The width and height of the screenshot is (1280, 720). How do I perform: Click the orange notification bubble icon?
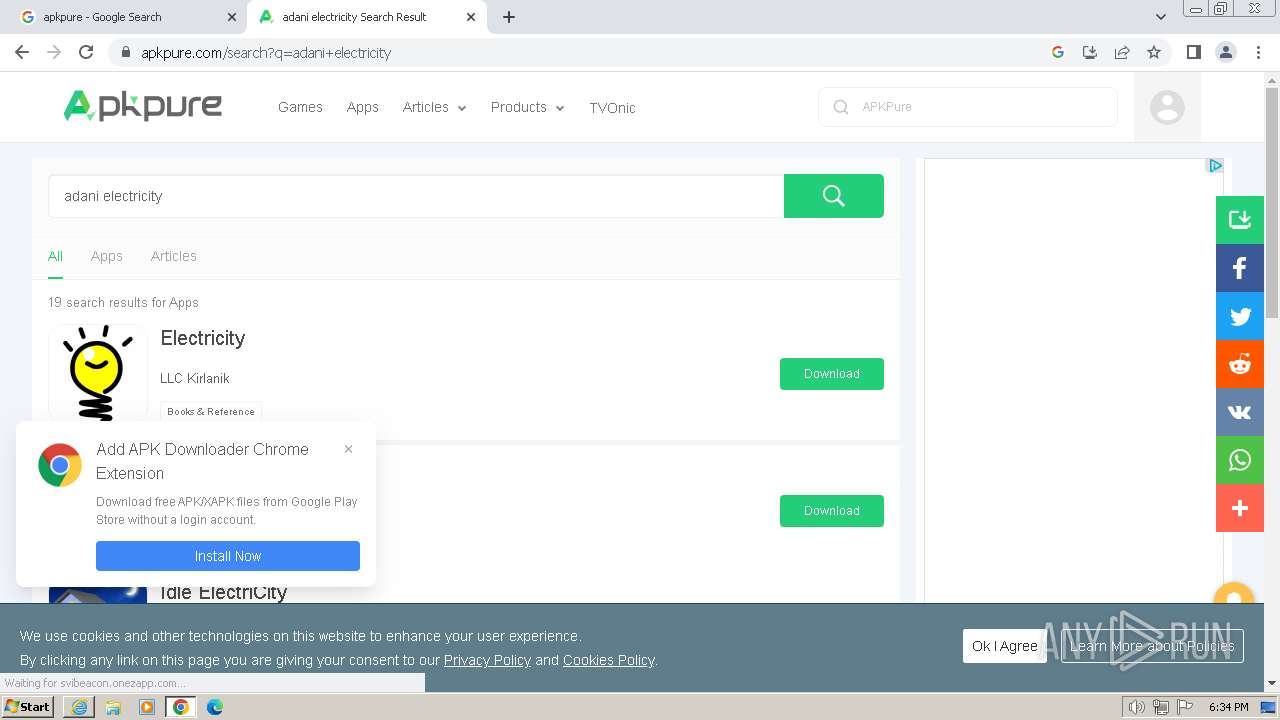pos(1233,594)
